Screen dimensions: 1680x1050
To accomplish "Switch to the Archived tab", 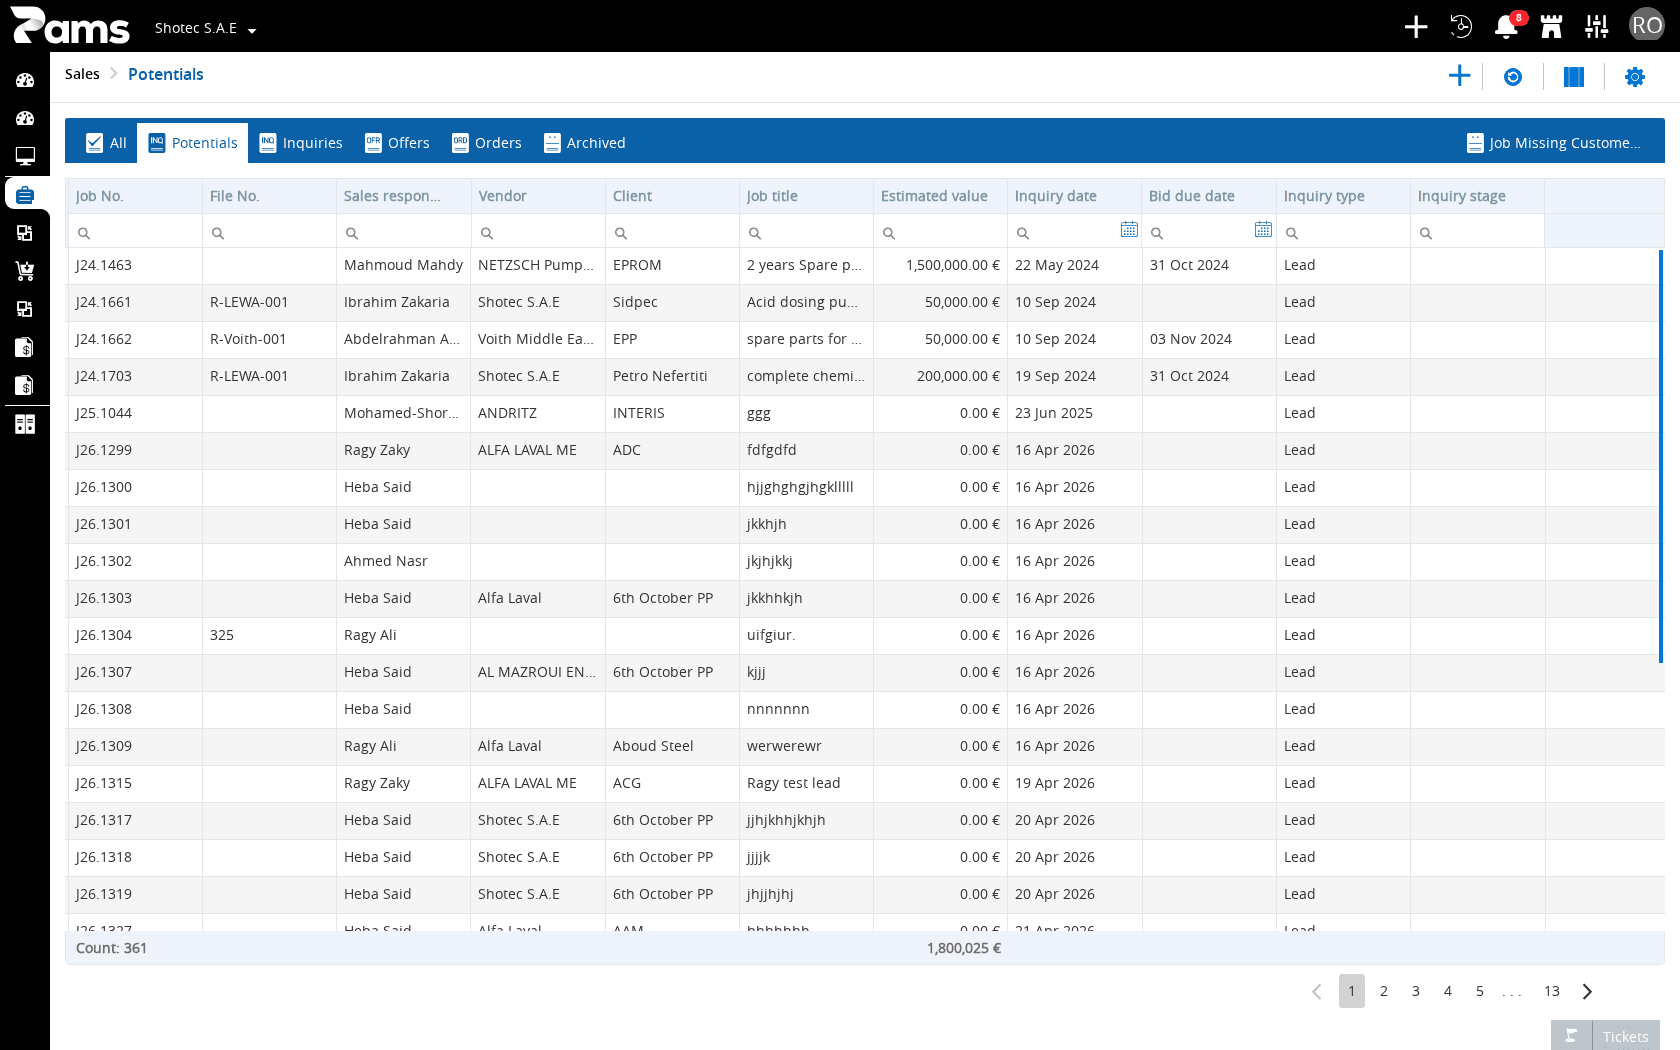I will pos(585,143).
